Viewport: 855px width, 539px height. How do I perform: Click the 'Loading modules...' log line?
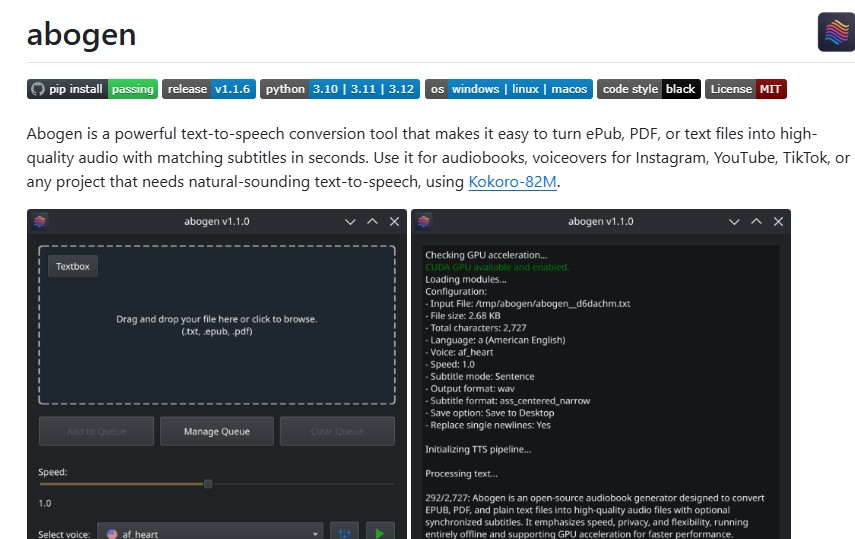tap(466, 279)
